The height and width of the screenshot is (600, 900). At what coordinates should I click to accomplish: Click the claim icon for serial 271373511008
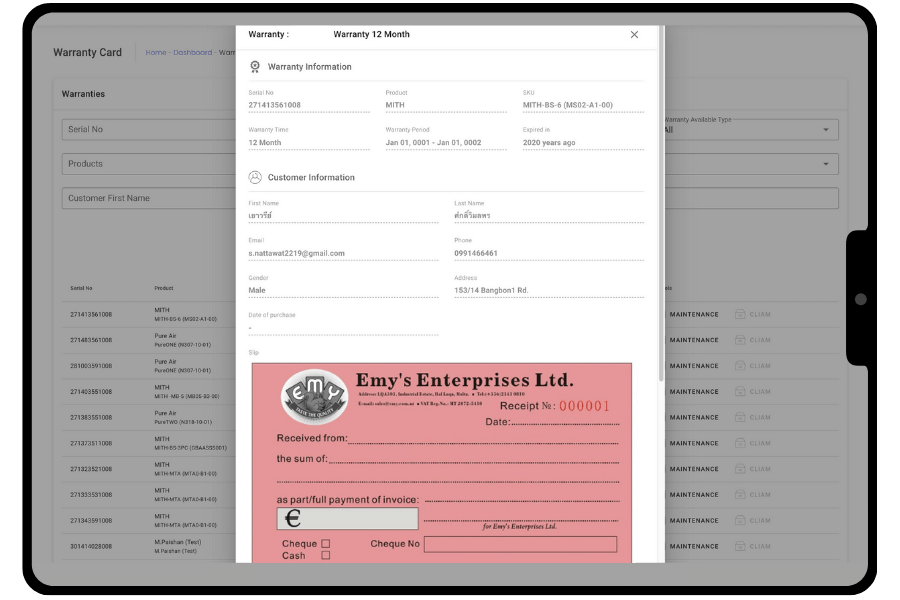[x=741, y=443]
